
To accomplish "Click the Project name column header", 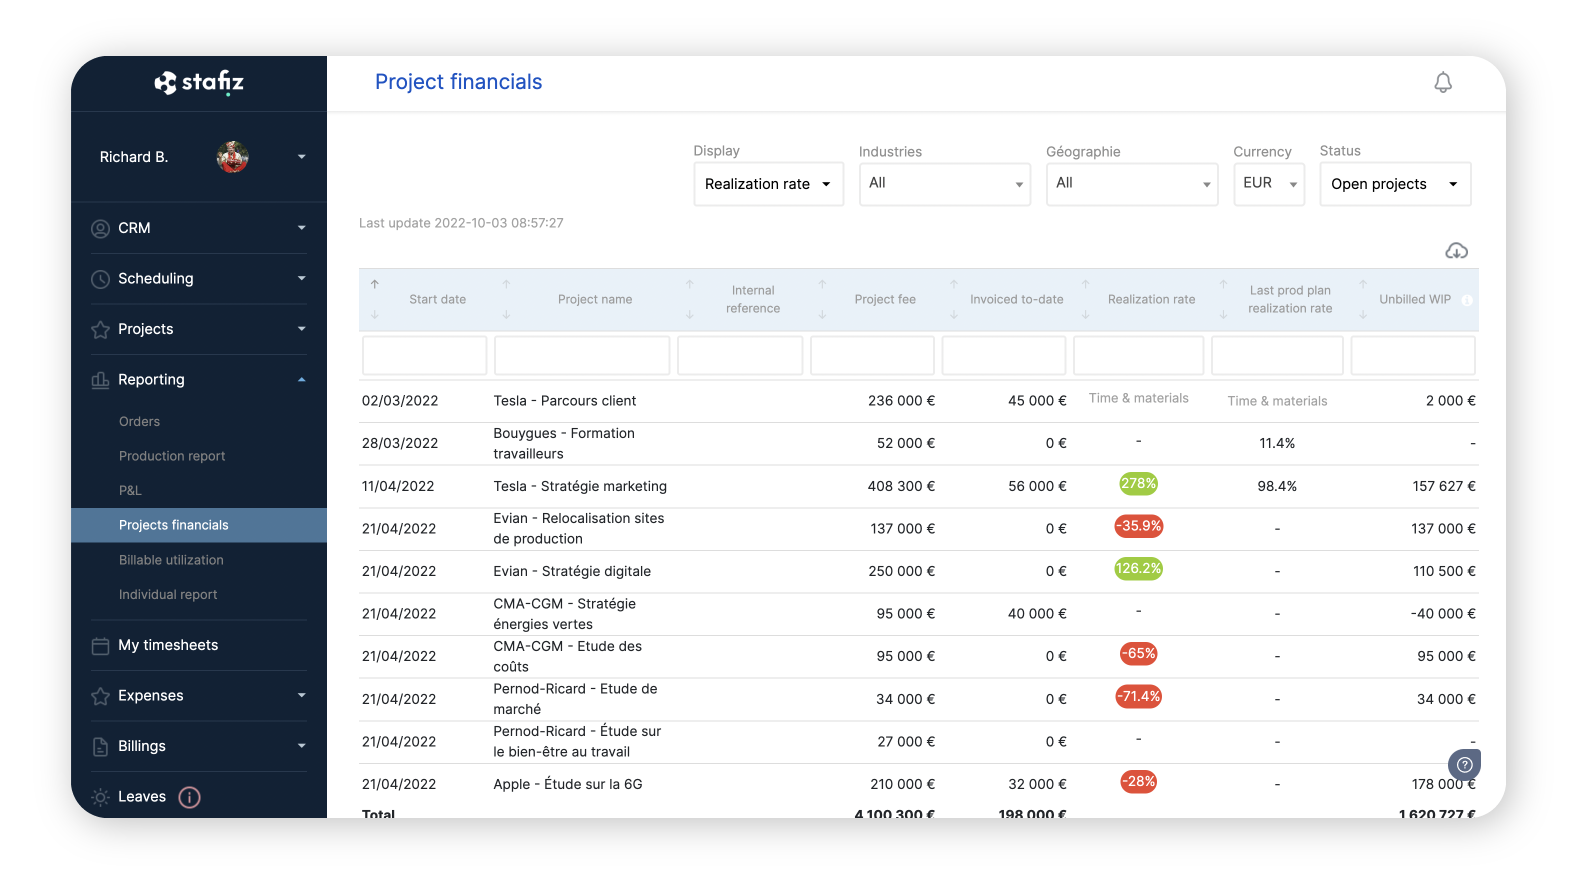I will point(595,300).
